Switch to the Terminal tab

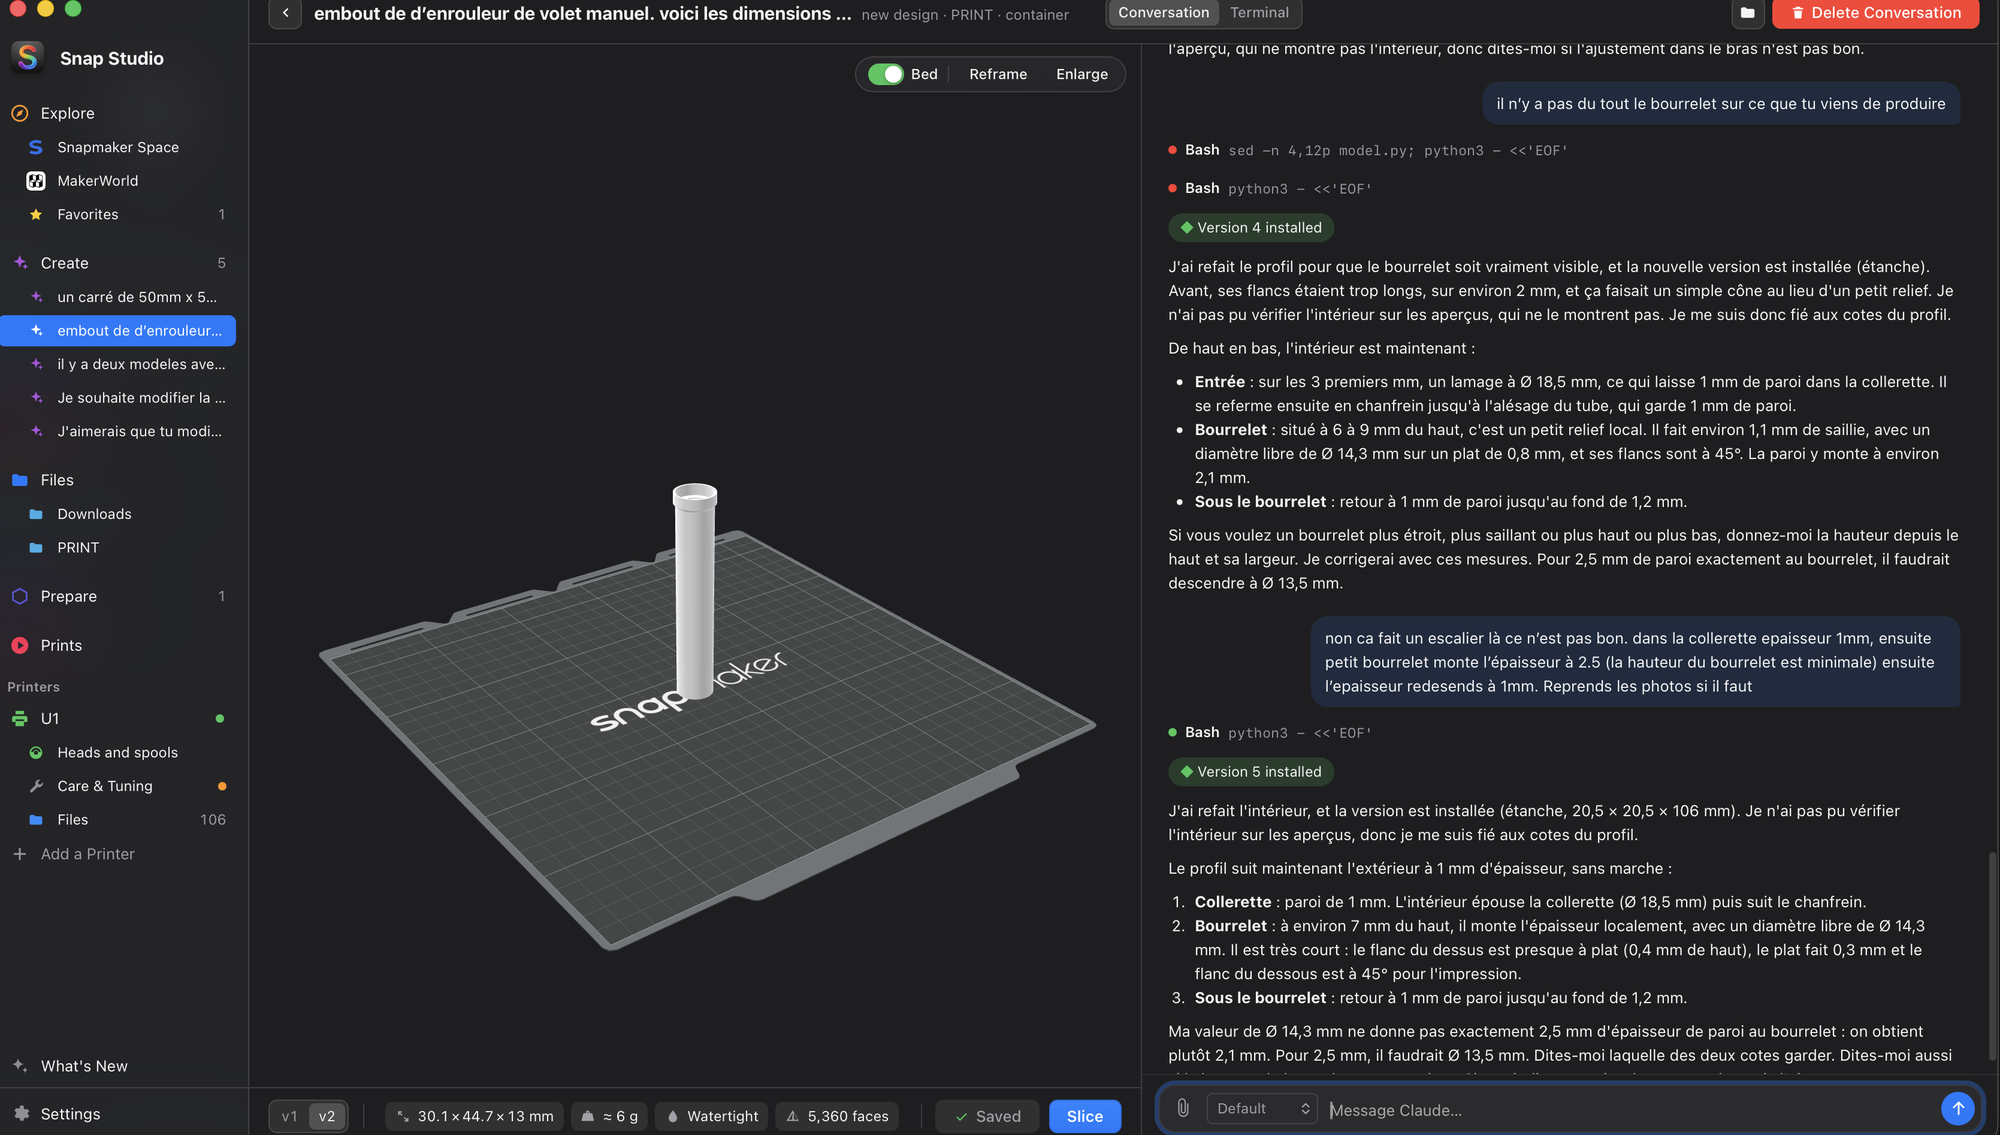click(x=1259, y=13)
